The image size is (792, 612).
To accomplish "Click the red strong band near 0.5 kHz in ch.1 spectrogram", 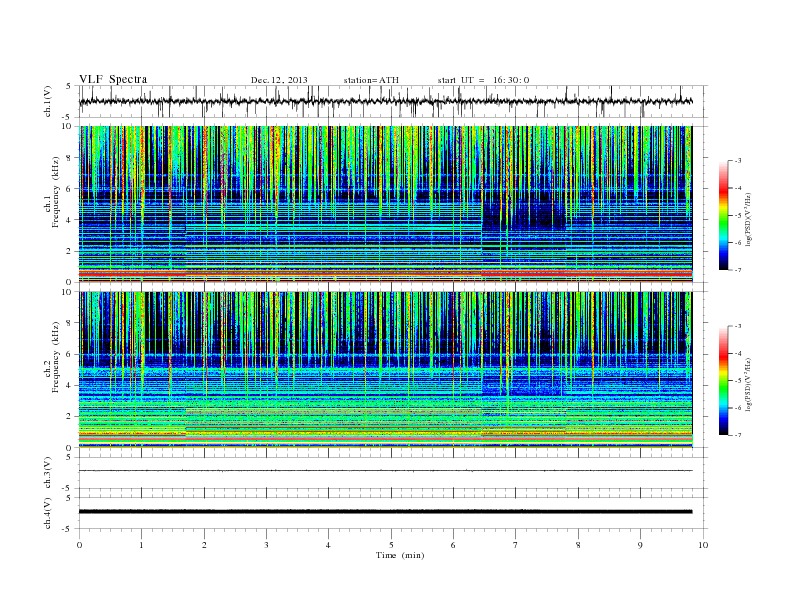I will click(x=386, y=273).
